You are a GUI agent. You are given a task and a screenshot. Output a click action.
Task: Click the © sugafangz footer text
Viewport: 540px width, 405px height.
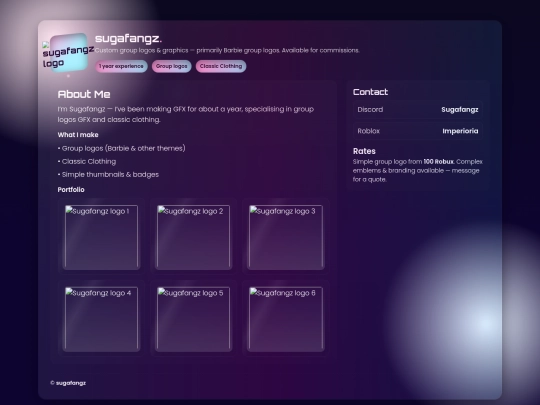[x=68, y=383]
